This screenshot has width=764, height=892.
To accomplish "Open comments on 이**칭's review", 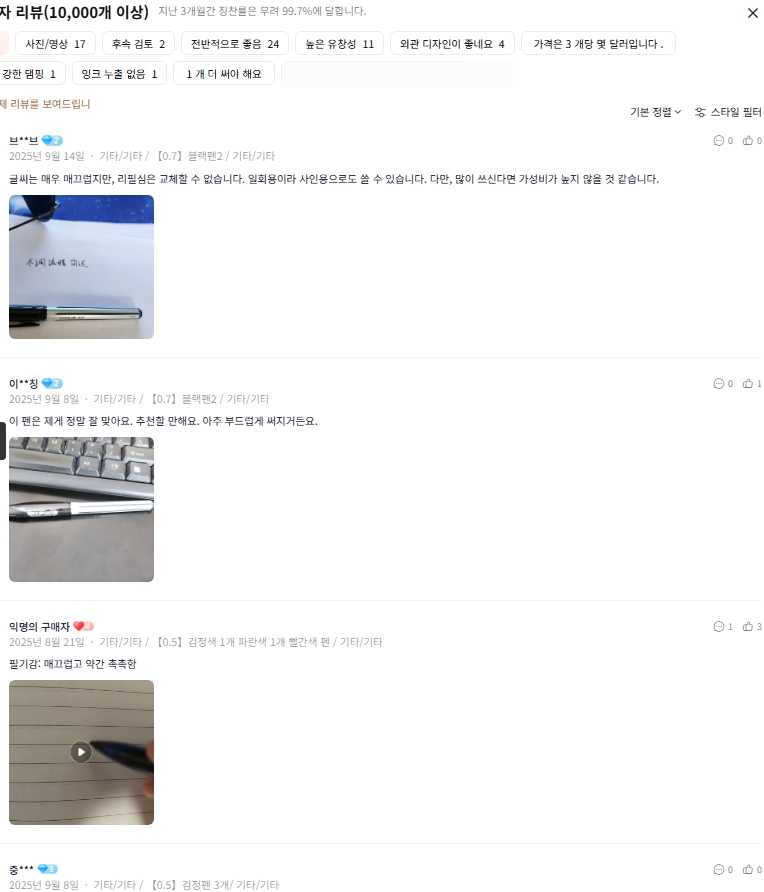I will click(x=718, y=383).
